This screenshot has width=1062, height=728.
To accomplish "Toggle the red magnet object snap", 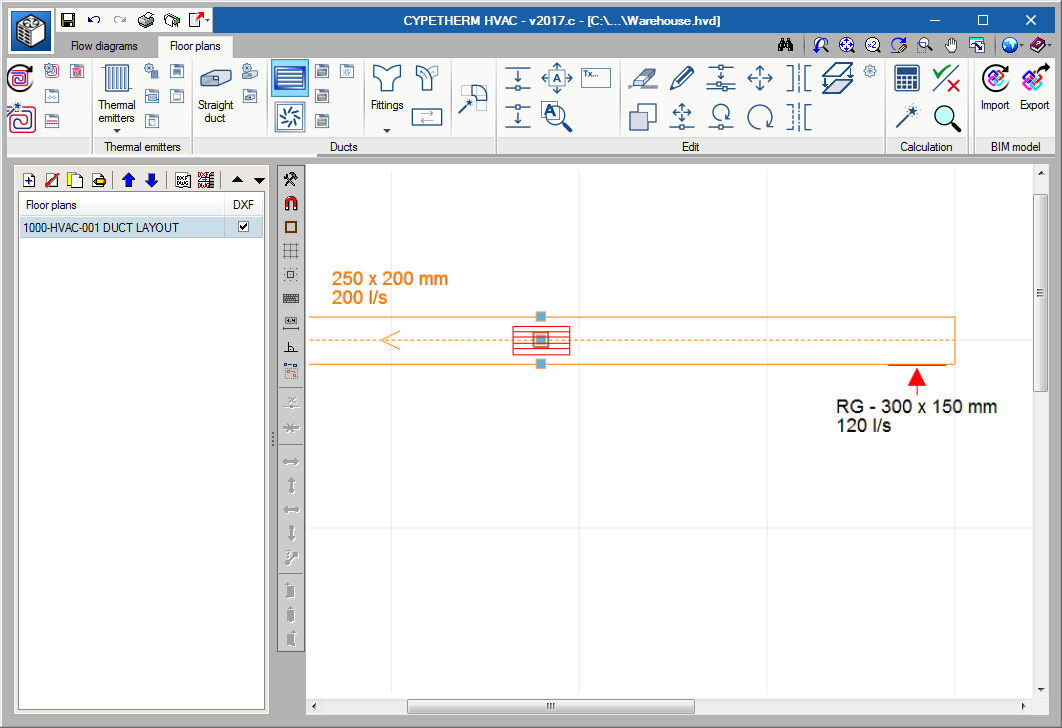I will tap(291, 203).
